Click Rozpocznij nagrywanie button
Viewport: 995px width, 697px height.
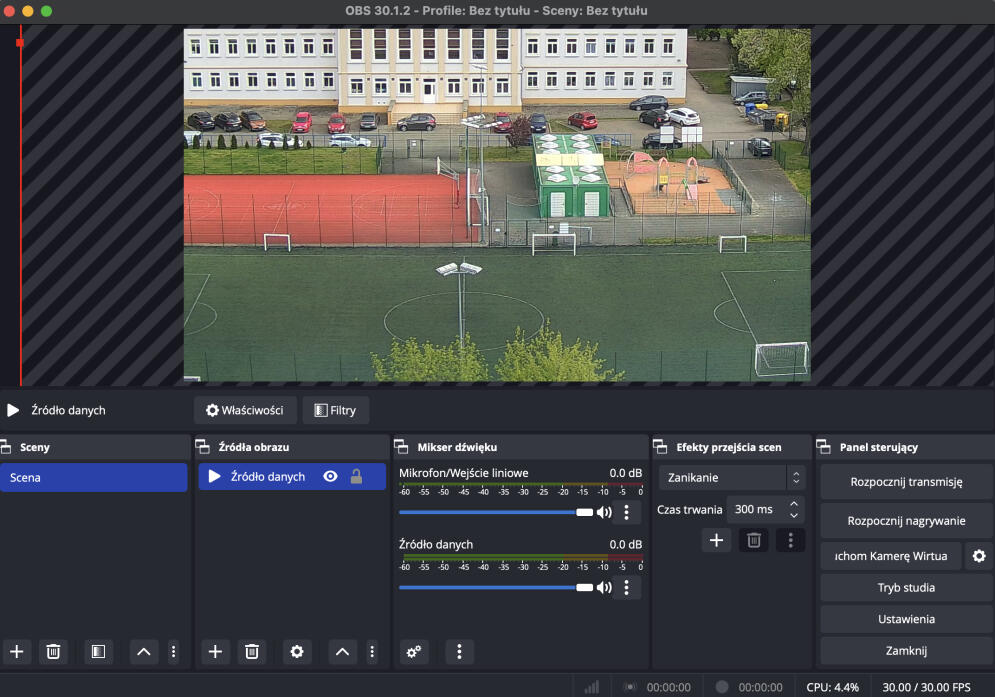pyautogui.click(x=906, y=520)
